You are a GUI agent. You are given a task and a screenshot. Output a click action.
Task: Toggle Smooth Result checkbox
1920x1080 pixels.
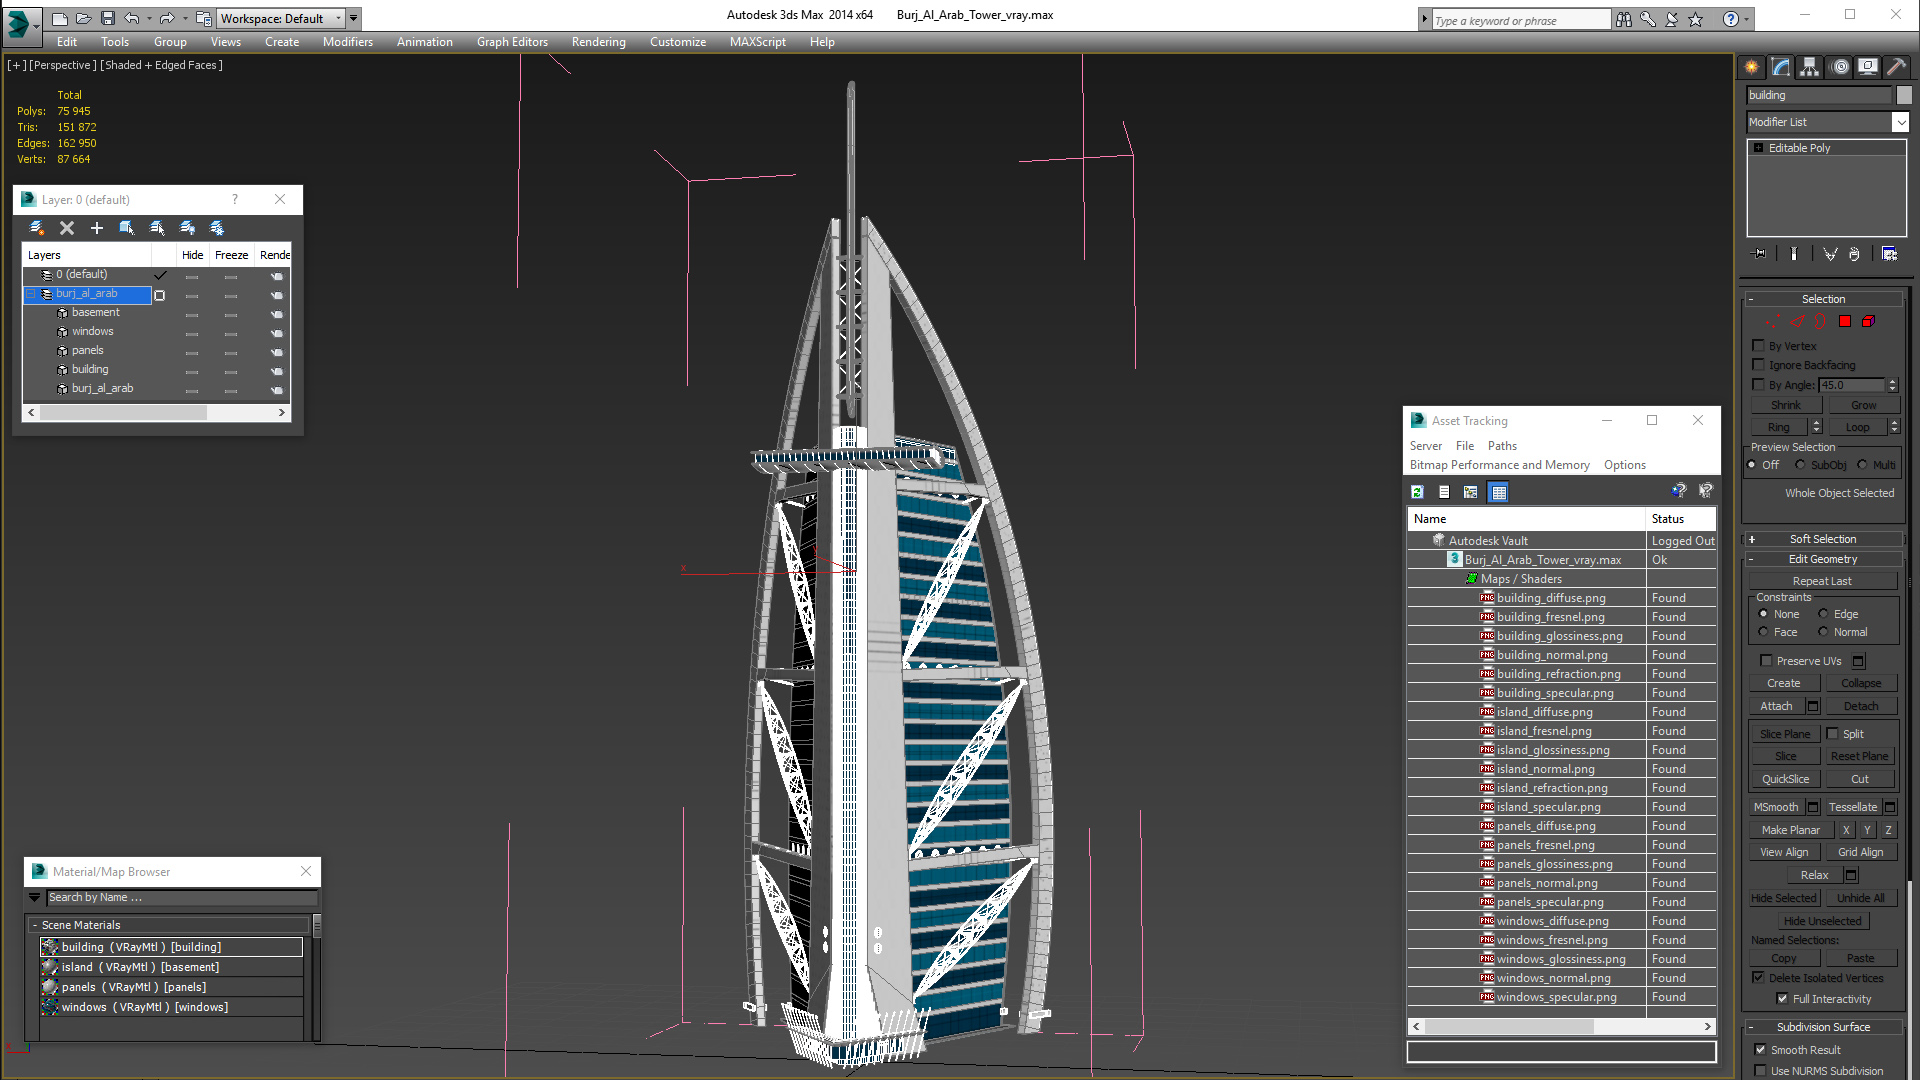[x=1761, y=1050]
